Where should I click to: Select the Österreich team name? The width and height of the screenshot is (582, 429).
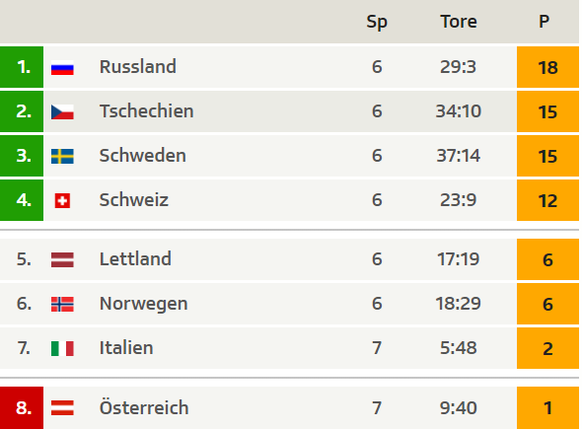click(144, 407)
